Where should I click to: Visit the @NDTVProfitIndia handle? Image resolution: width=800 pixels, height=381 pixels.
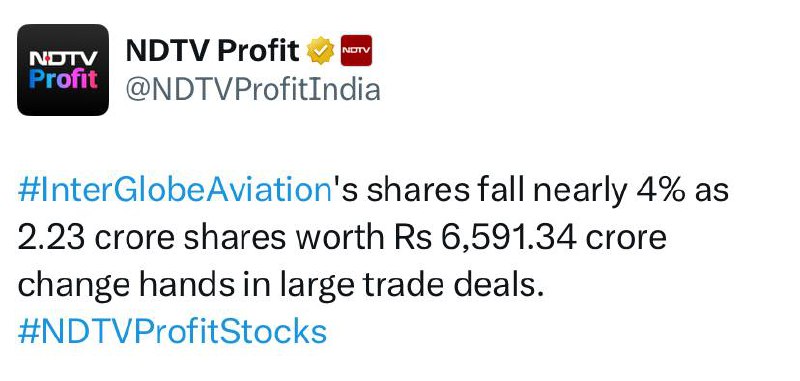pos(253,89)
